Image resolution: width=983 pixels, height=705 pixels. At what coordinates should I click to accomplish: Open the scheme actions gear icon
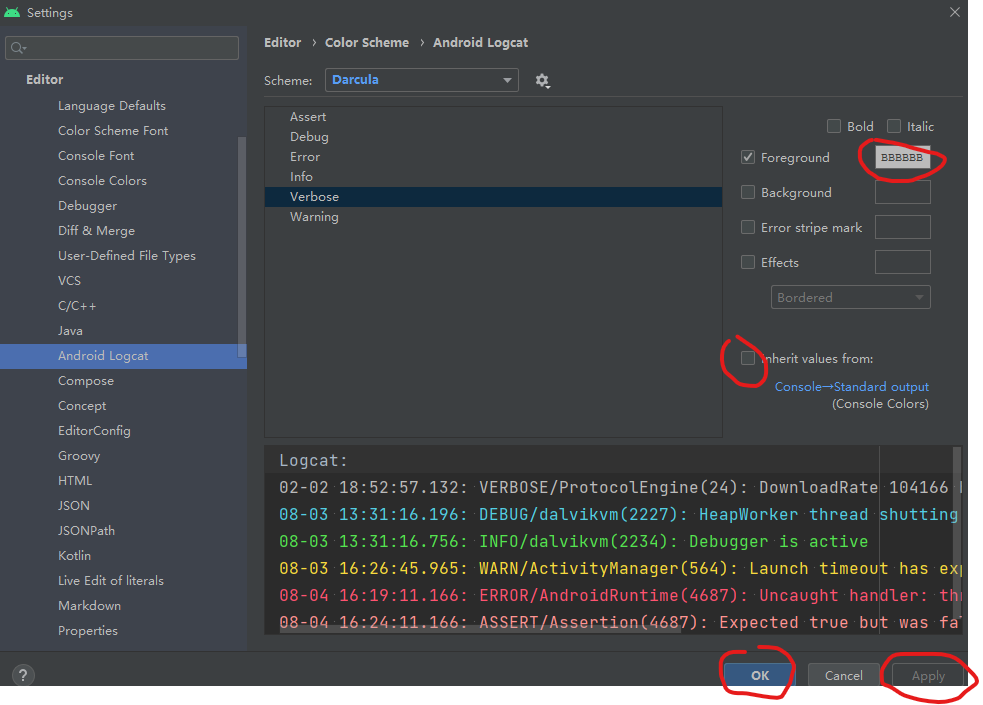[542, 81]
